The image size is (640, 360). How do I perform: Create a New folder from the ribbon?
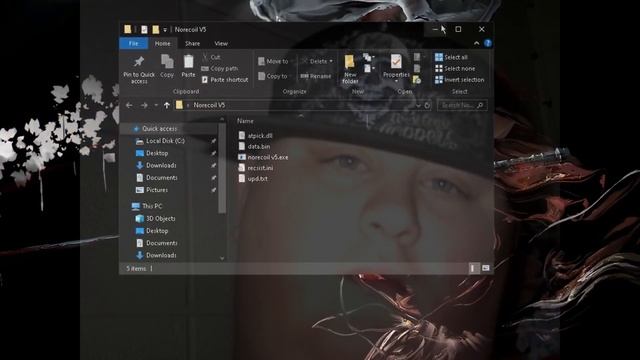[350, 69]
